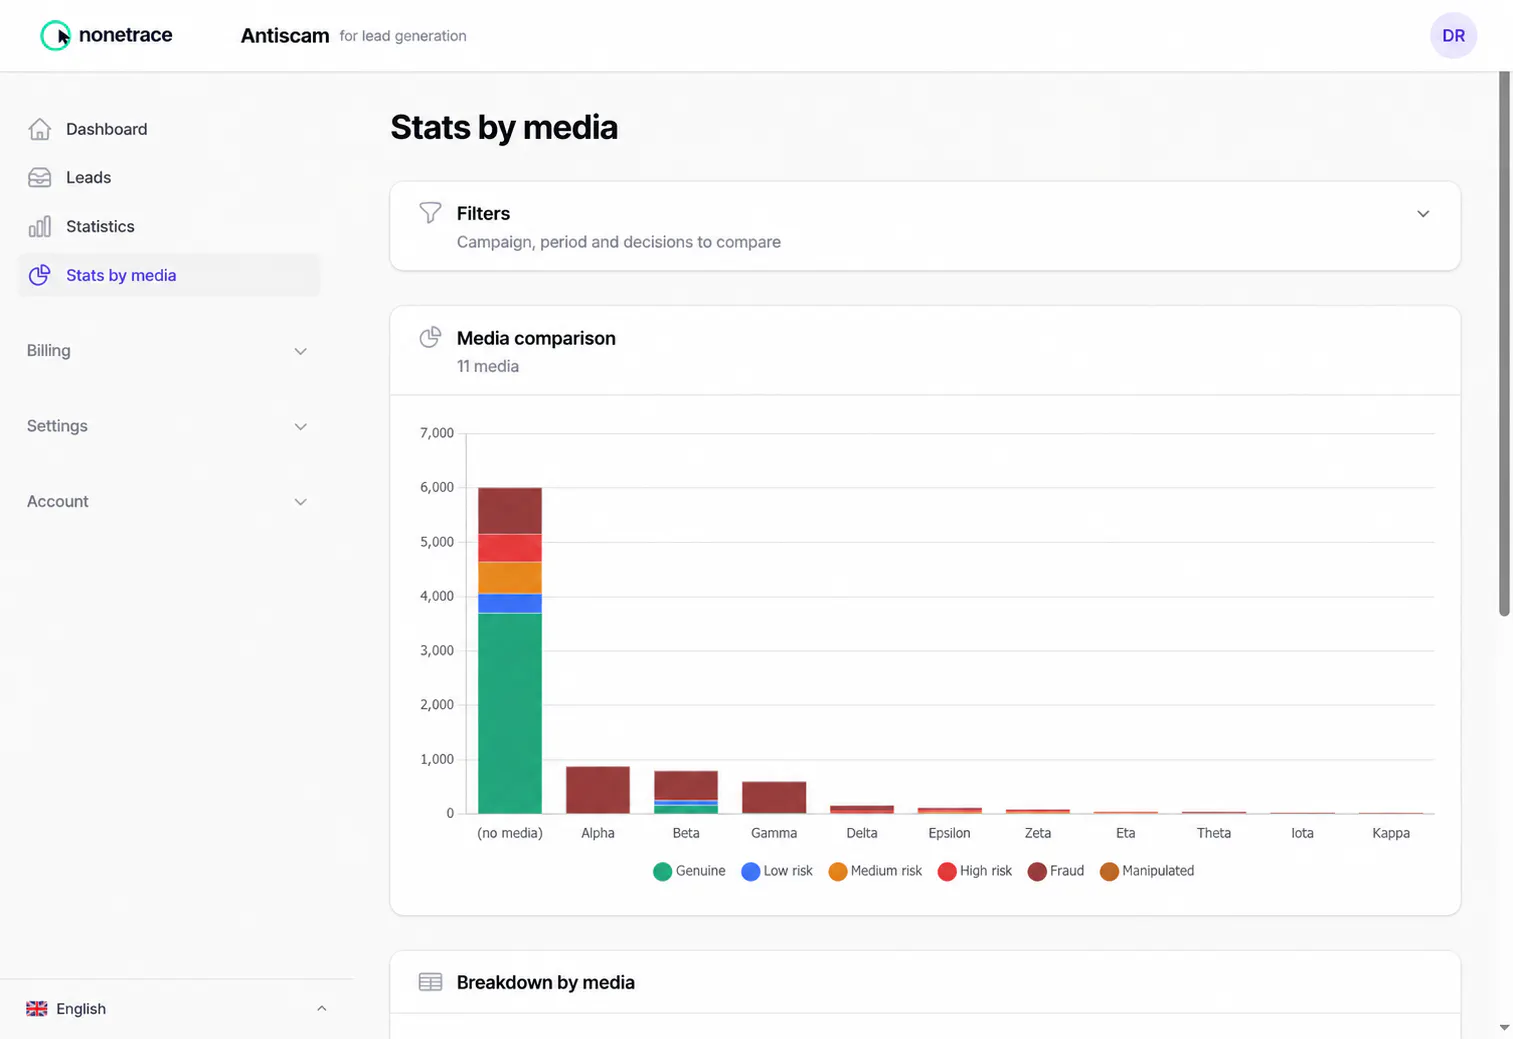
Task: Open the Leads page
Action: click(169, 178)
